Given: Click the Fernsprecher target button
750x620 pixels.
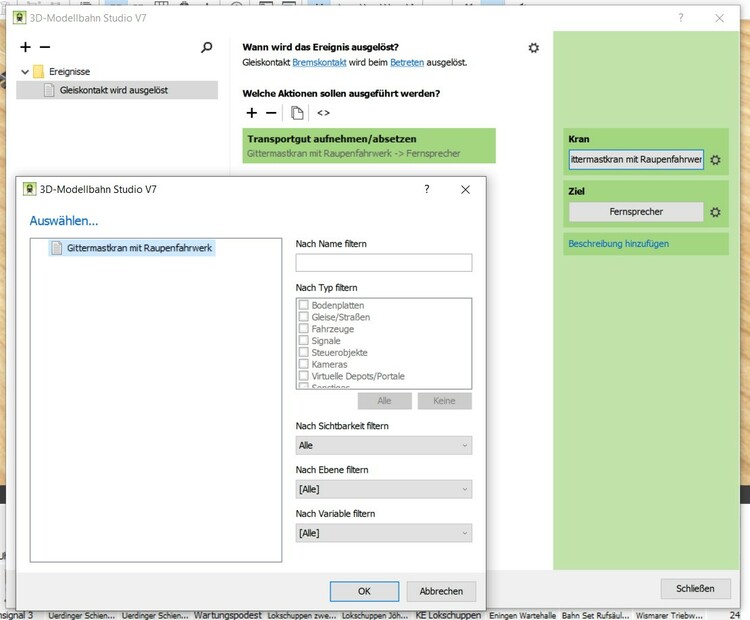Looking at the screenshot, I should [x=636, y=212].
